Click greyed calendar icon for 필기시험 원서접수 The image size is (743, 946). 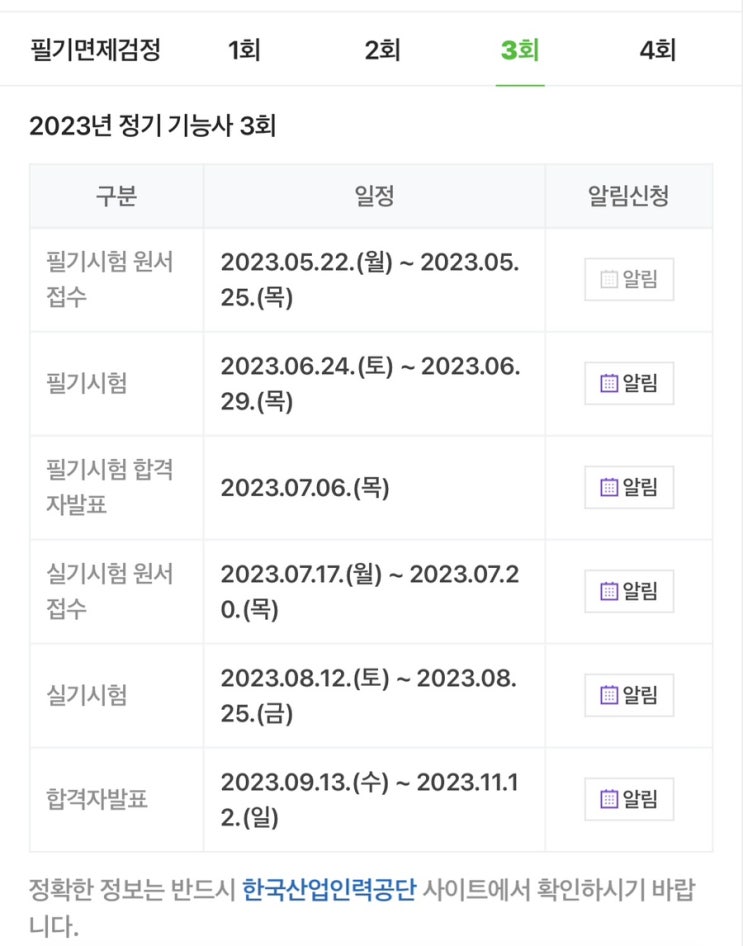(x=609, y=279)
